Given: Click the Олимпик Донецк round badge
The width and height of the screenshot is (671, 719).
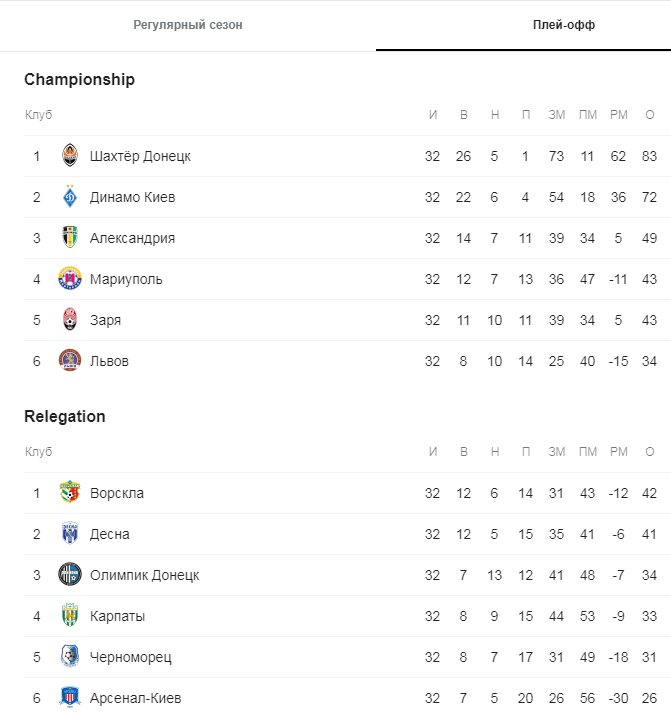Looking at the screenshot, I should (70, 574).
